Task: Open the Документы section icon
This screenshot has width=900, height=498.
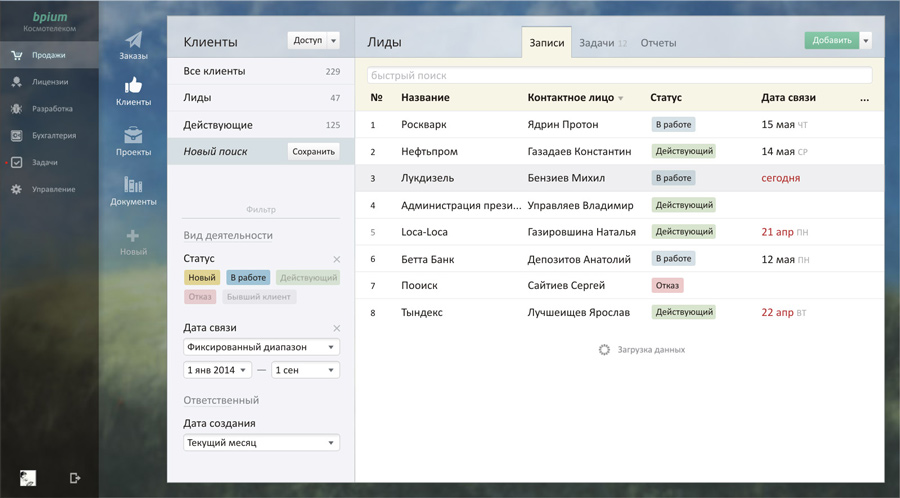Action: pos(133,186)
